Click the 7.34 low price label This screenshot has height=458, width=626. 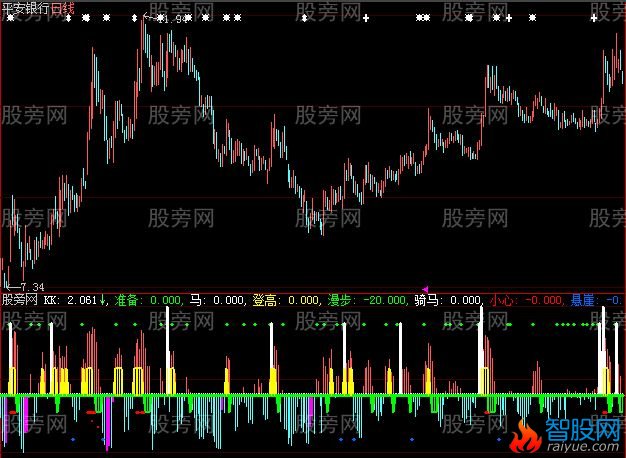(x=32, y=287)
